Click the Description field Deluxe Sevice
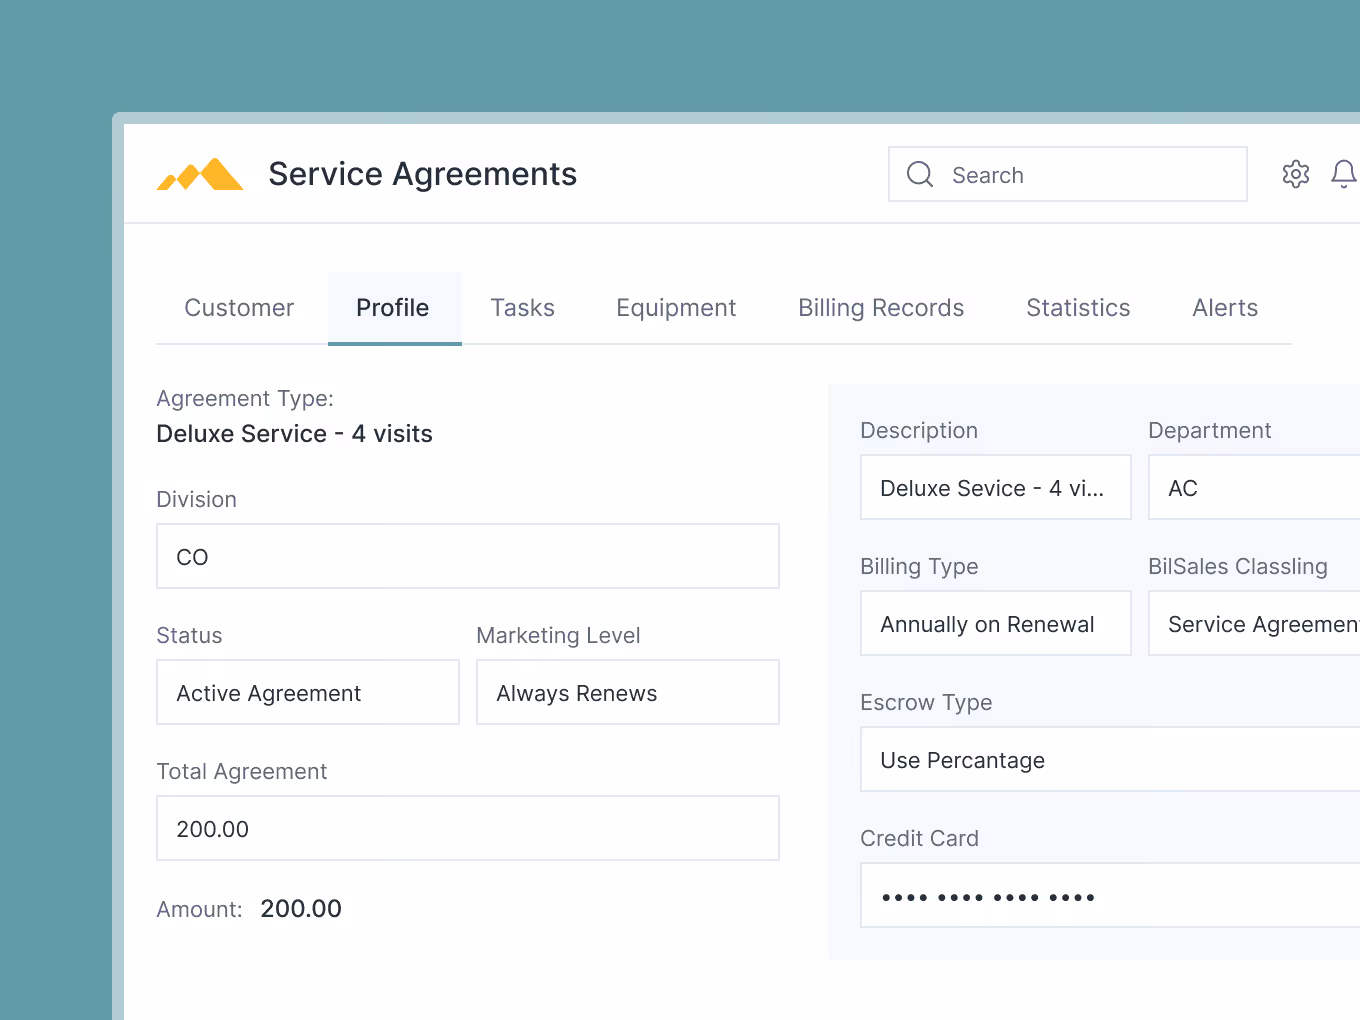This screenshot has height=1020, width=1360. coord(996,487)
